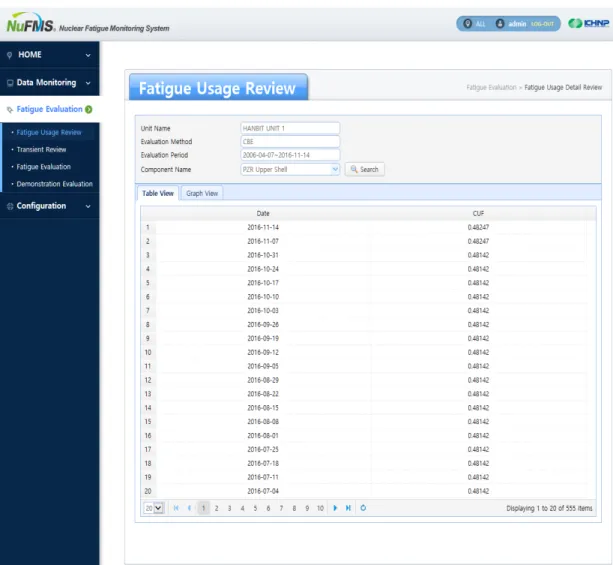Image resolution: width=613 pixels, height=565 pixels.
Task: Sort by the Date column header
Action: [x=263, y=213]
